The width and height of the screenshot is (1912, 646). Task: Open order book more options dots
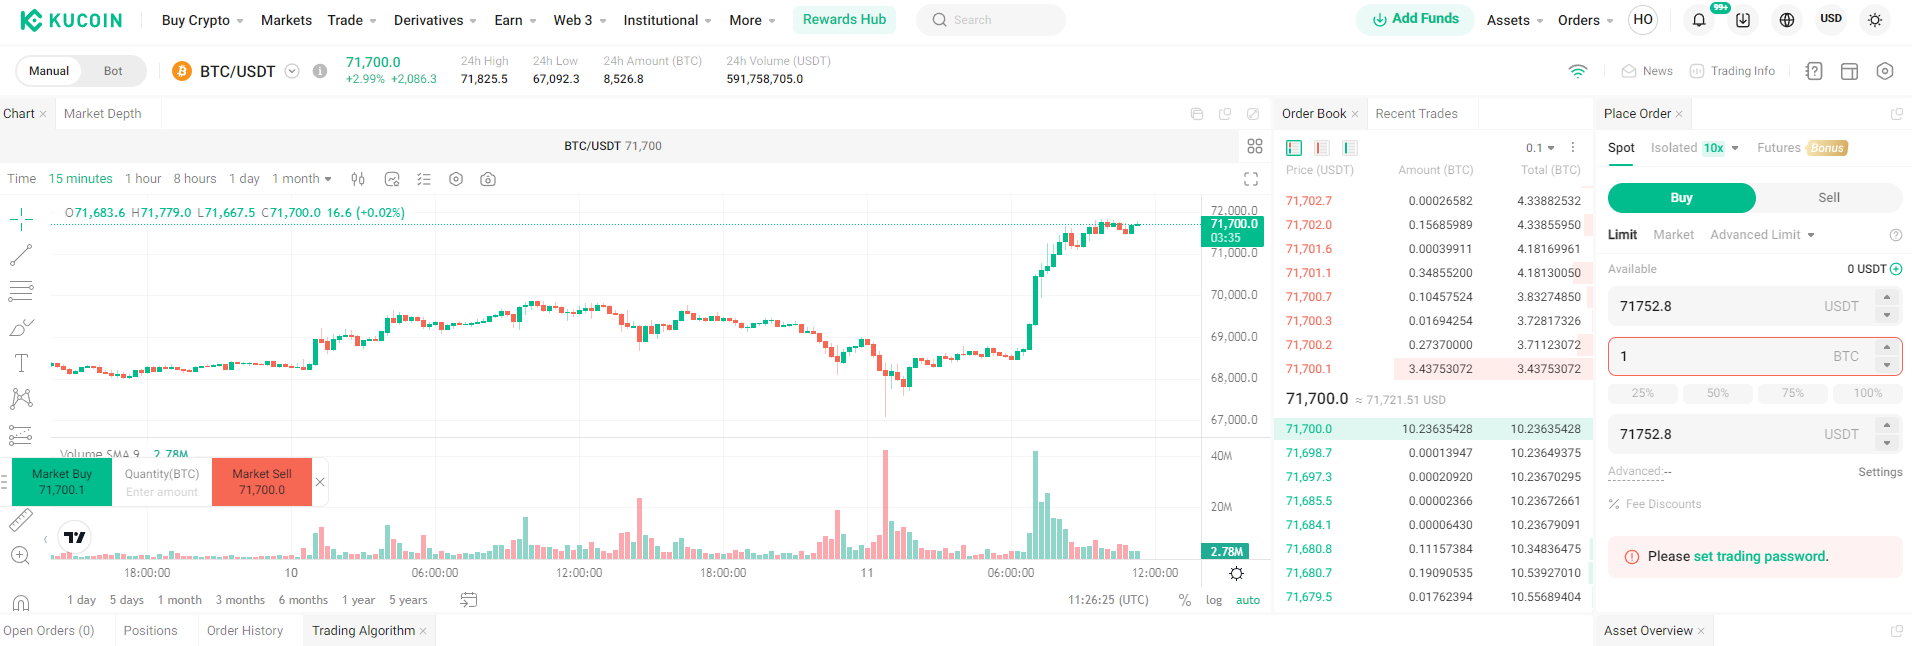coord(1573,147)
